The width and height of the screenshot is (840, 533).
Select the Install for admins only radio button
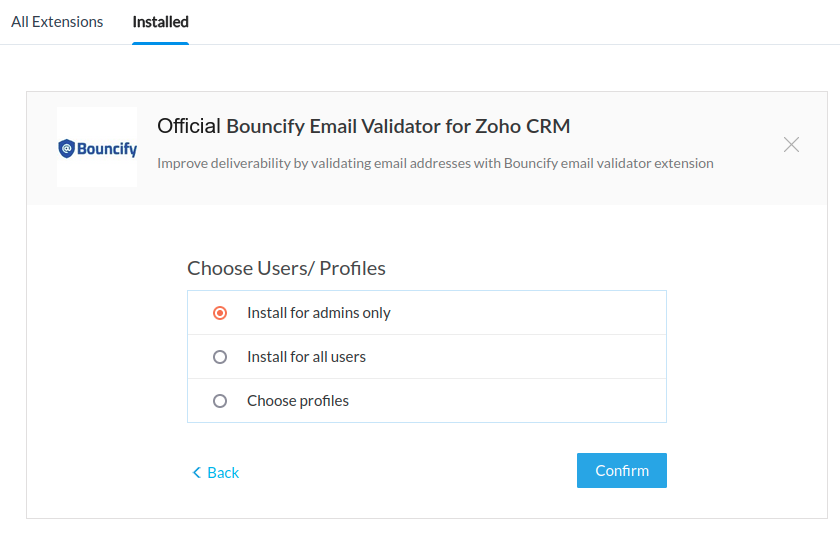(220, 313)
